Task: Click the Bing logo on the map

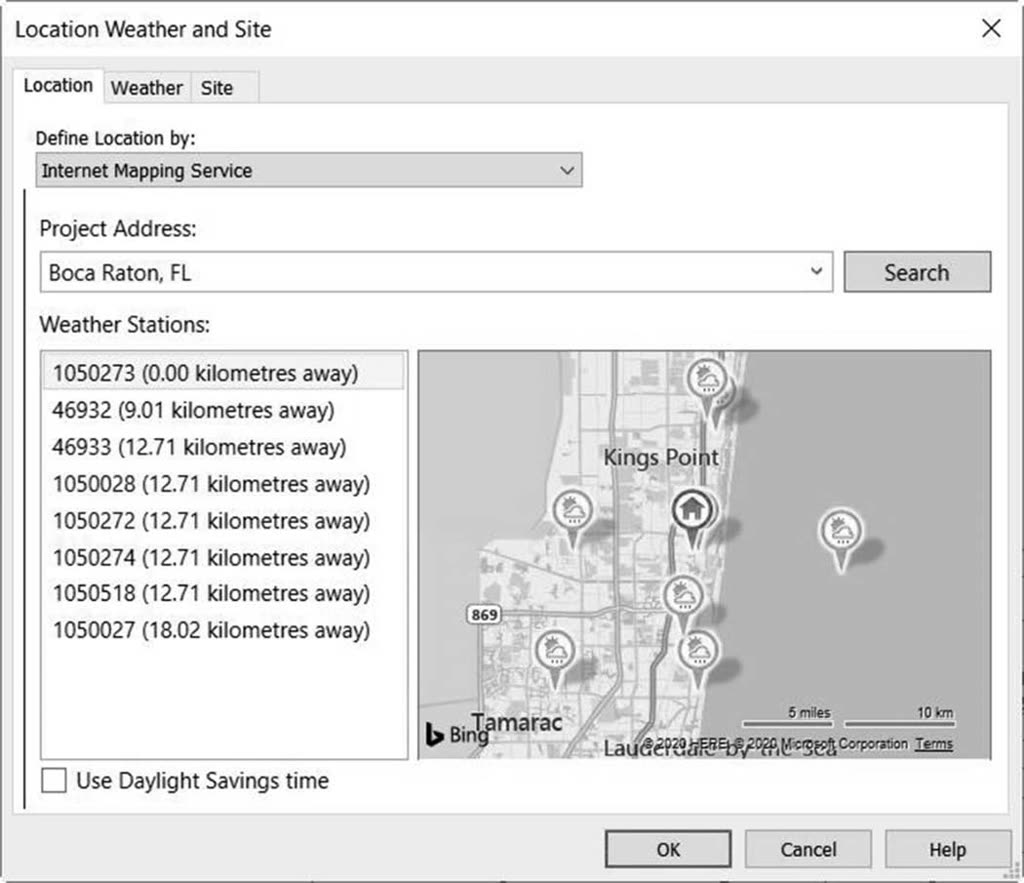Action: (x=457, y=734)
